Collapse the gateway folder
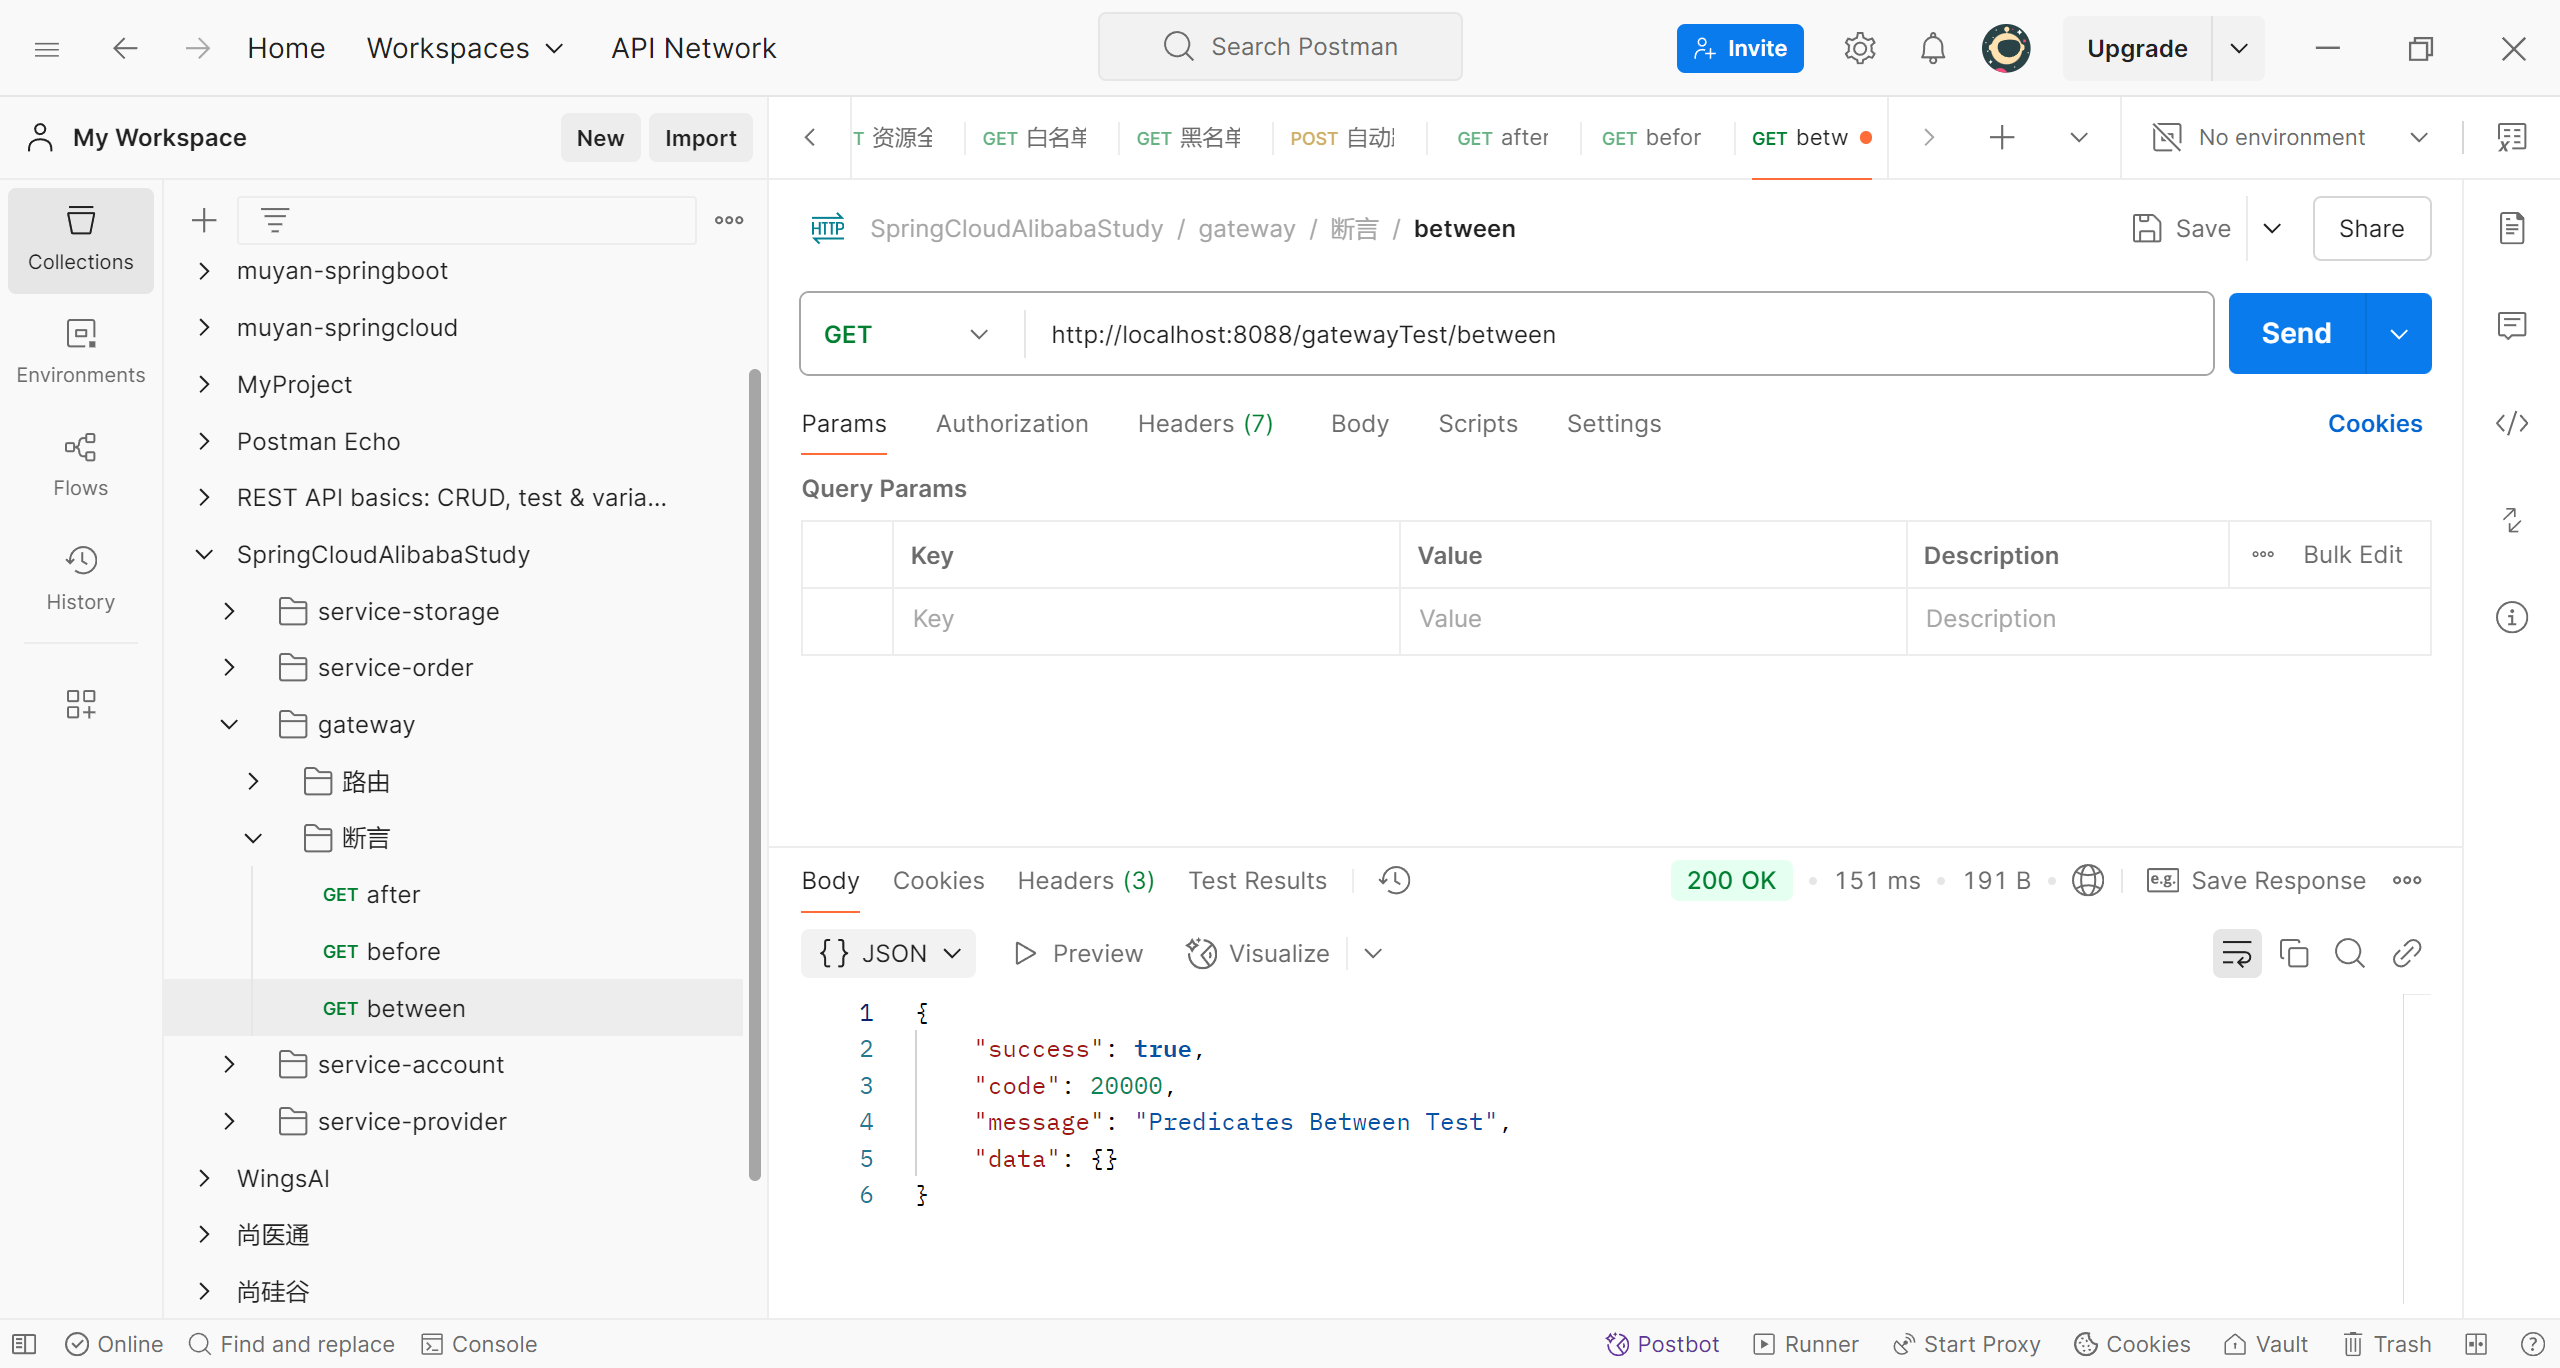This screenshot has width=2560, height=1368. coord(229,724)
